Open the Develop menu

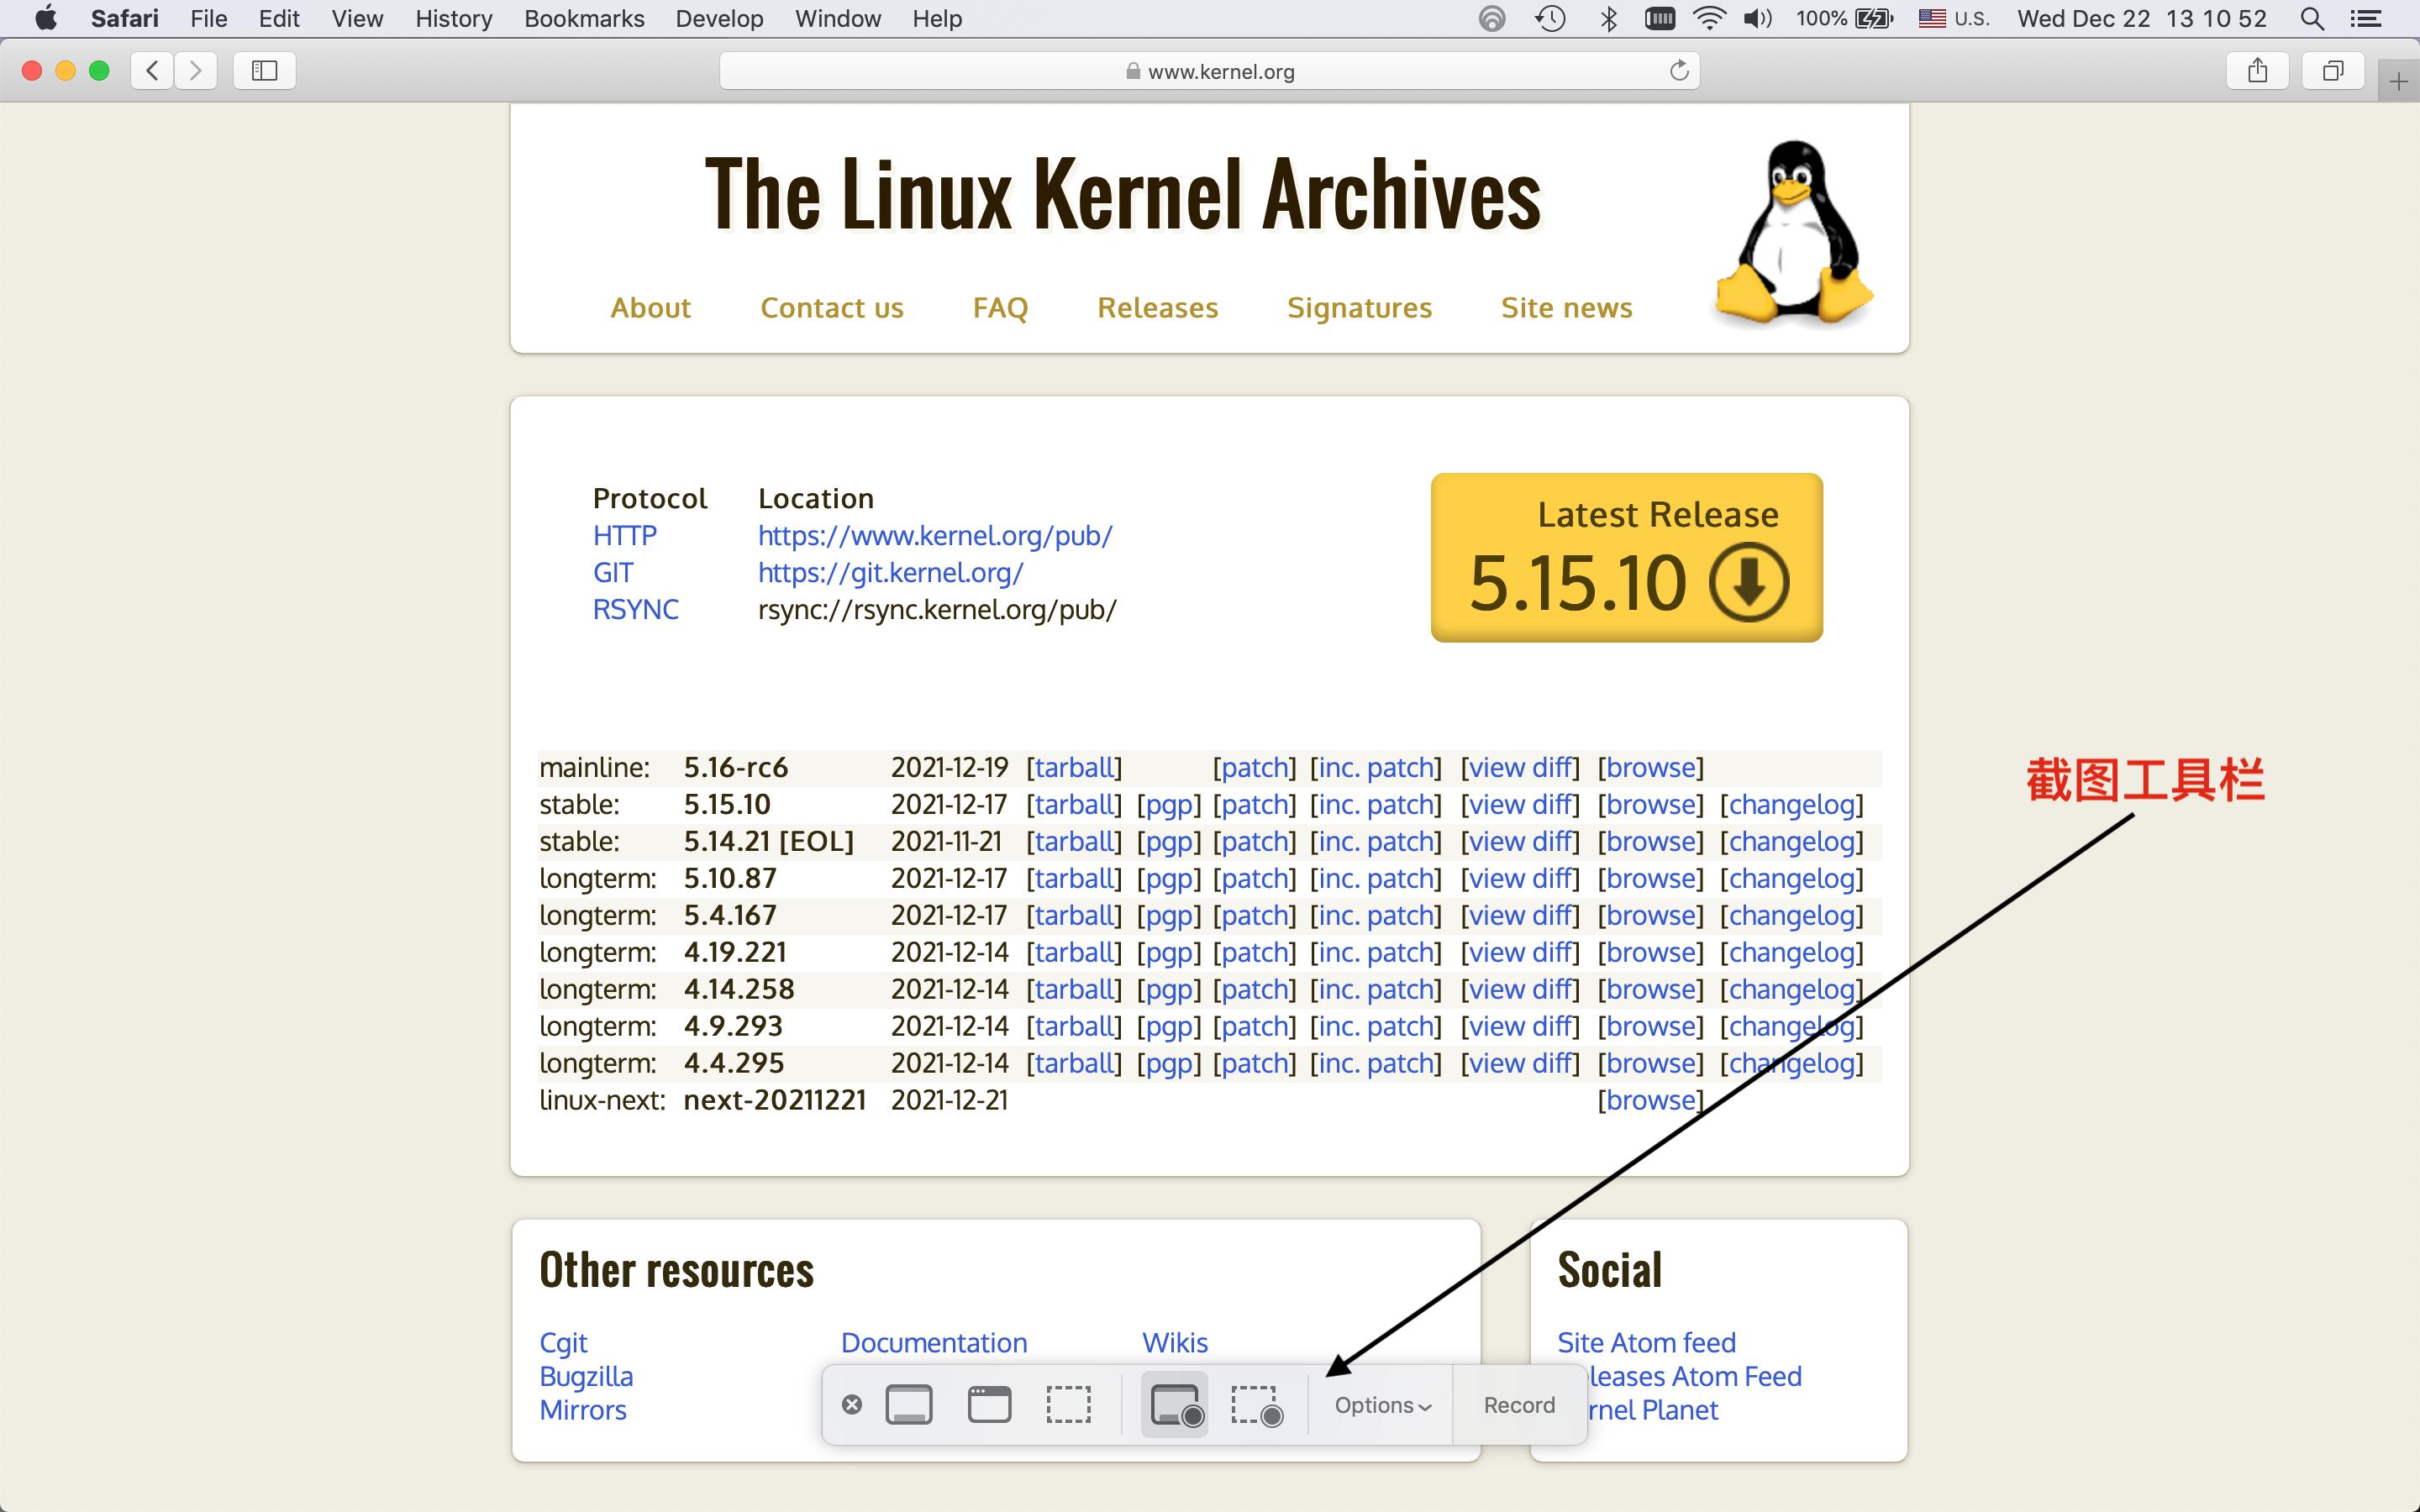click(x=718, y=19)
